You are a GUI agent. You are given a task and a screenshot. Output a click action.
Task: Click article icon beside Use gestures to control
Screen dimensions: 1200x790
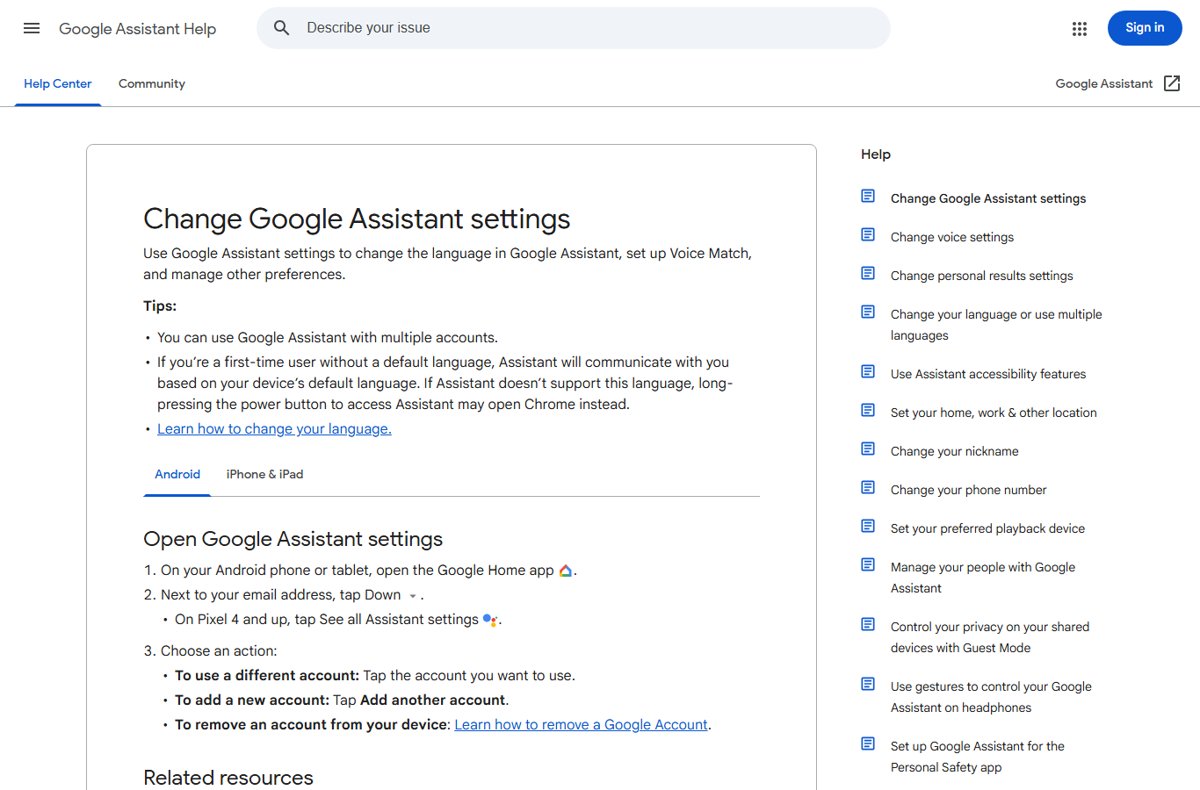click(x=868, y=684)
